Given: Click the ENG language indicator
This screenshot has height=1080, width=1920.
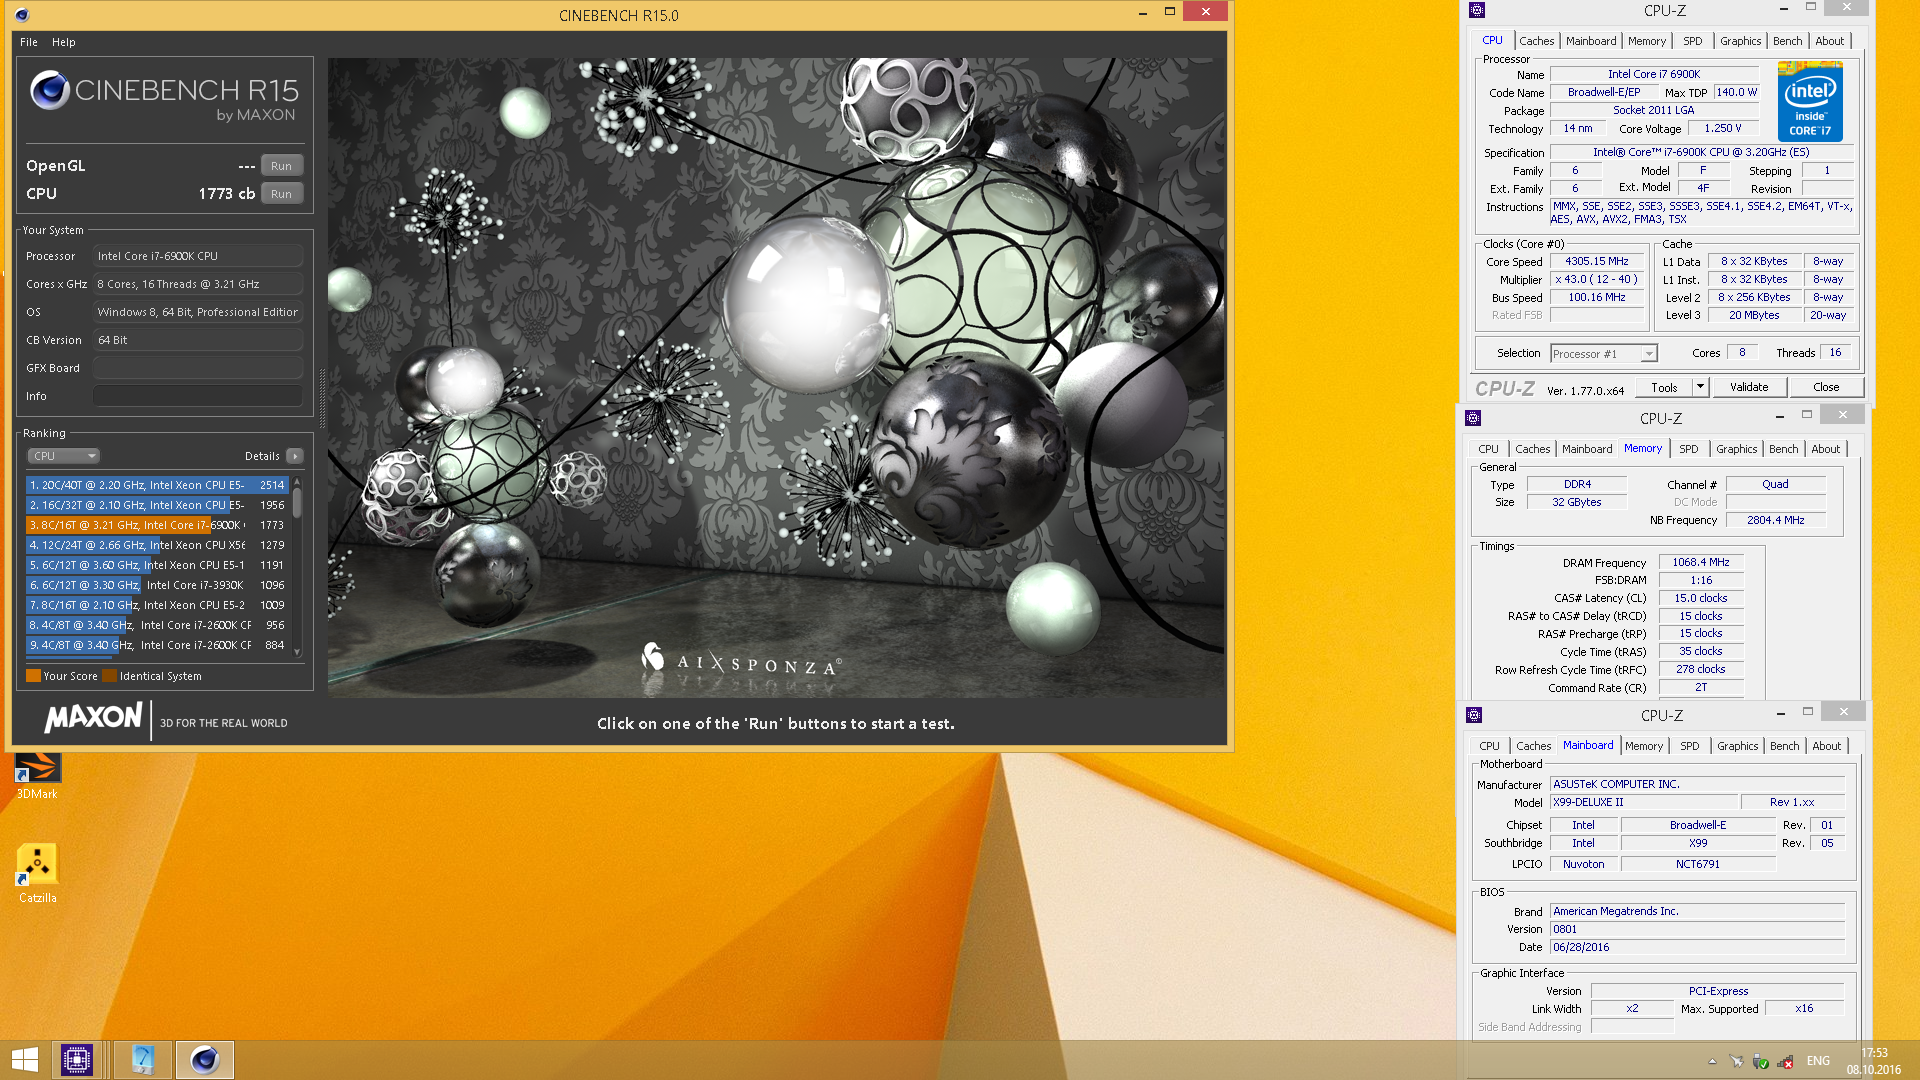Looking at the screenshot, I should pyautogui.click(x=1818, y=1062).
